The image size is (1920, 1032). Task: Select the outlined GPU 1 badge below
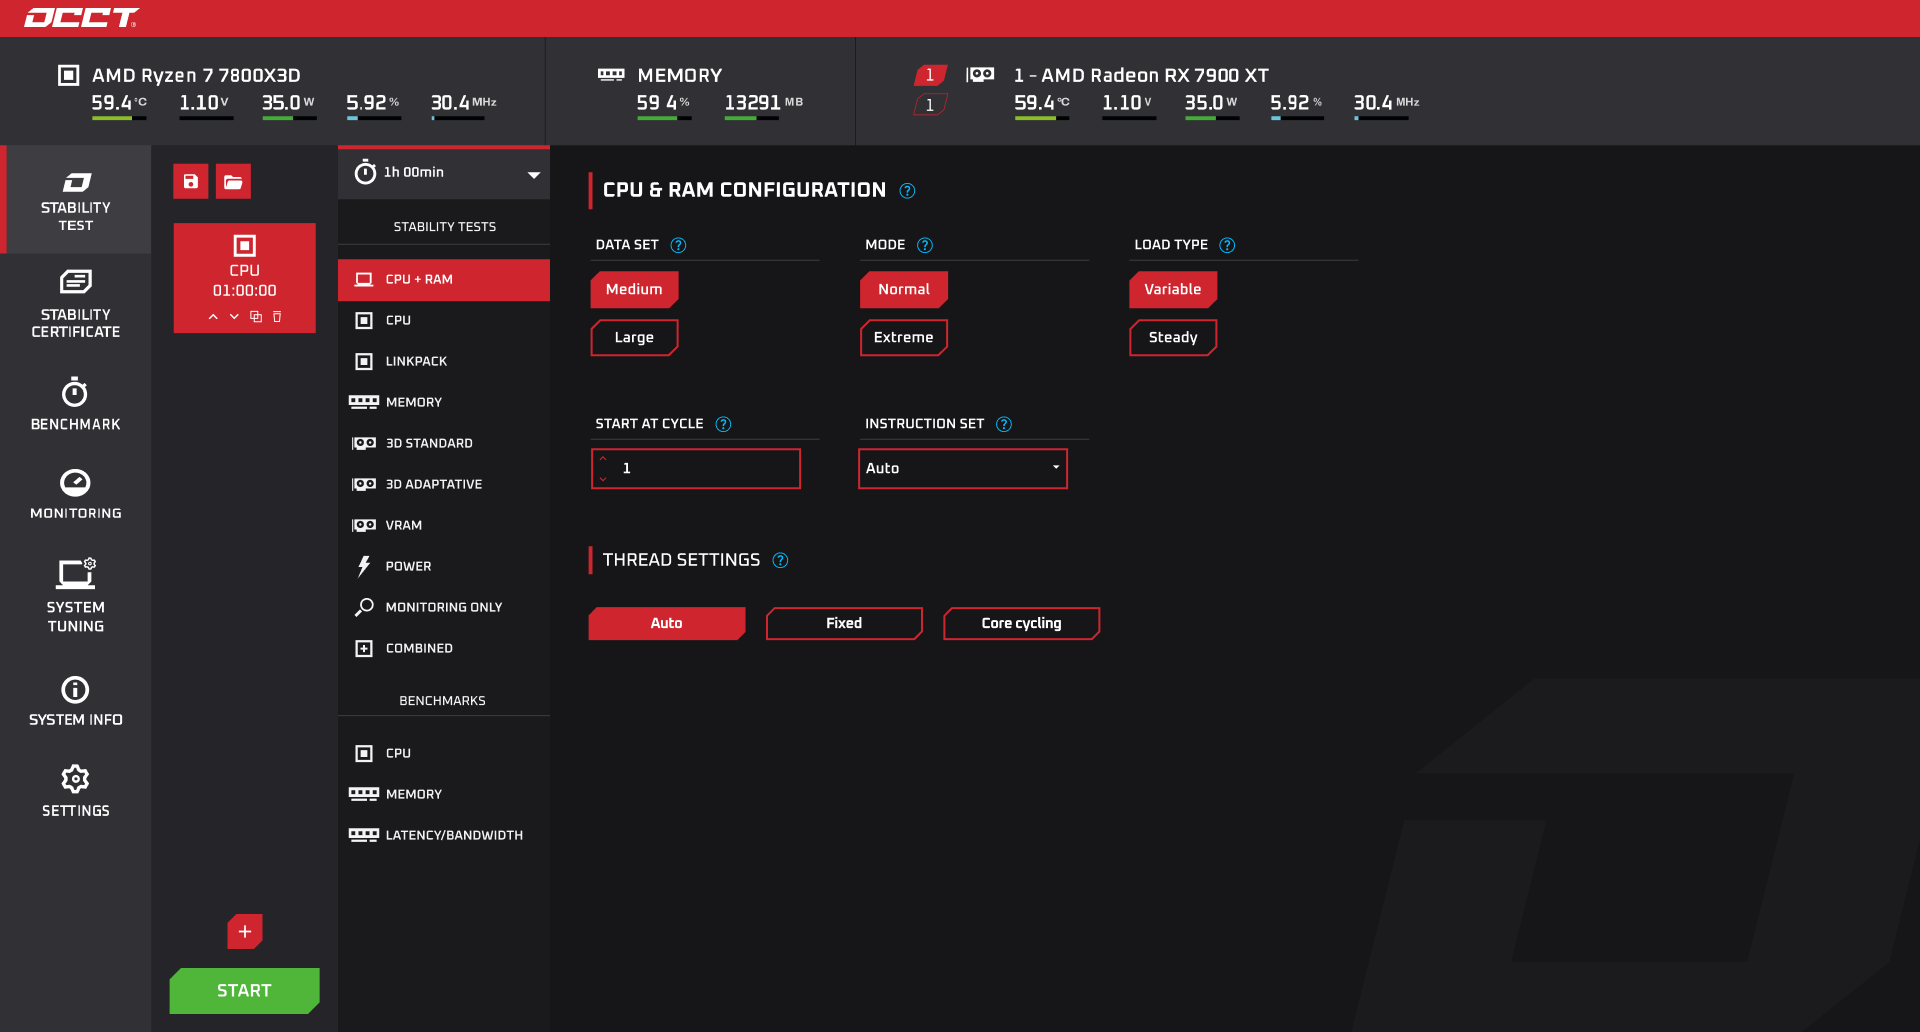pos(930,105)
